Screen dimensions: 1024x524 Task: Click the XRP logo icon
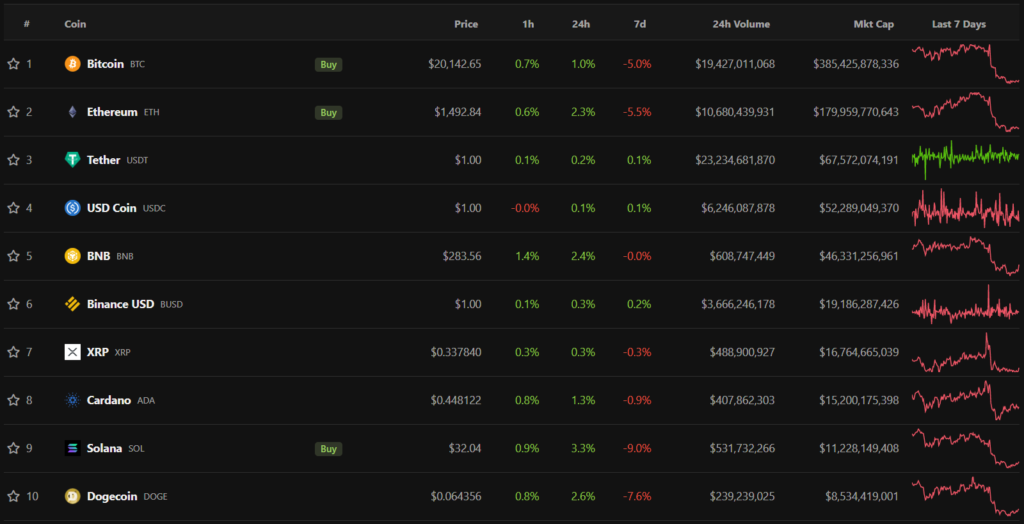pos(72,352)
